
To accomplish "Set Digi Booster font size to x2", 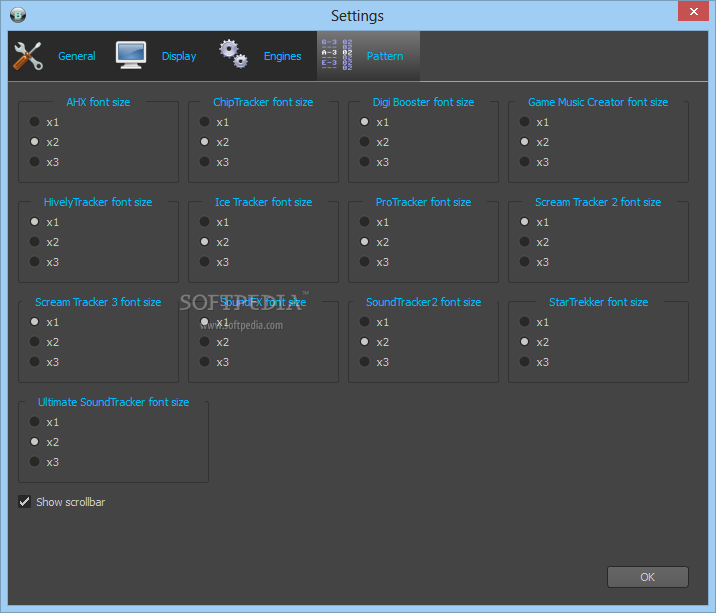I will pos(364,142).
